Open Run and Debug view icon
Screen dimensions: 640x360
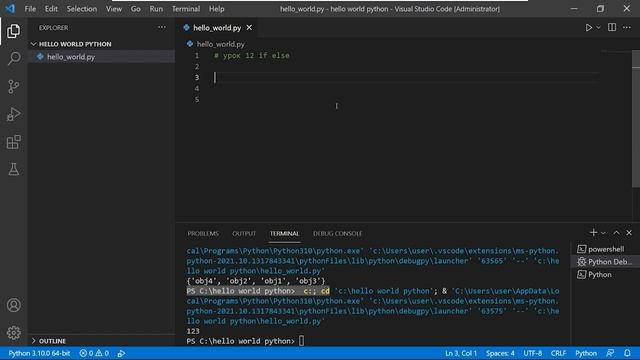coord(13,114)
